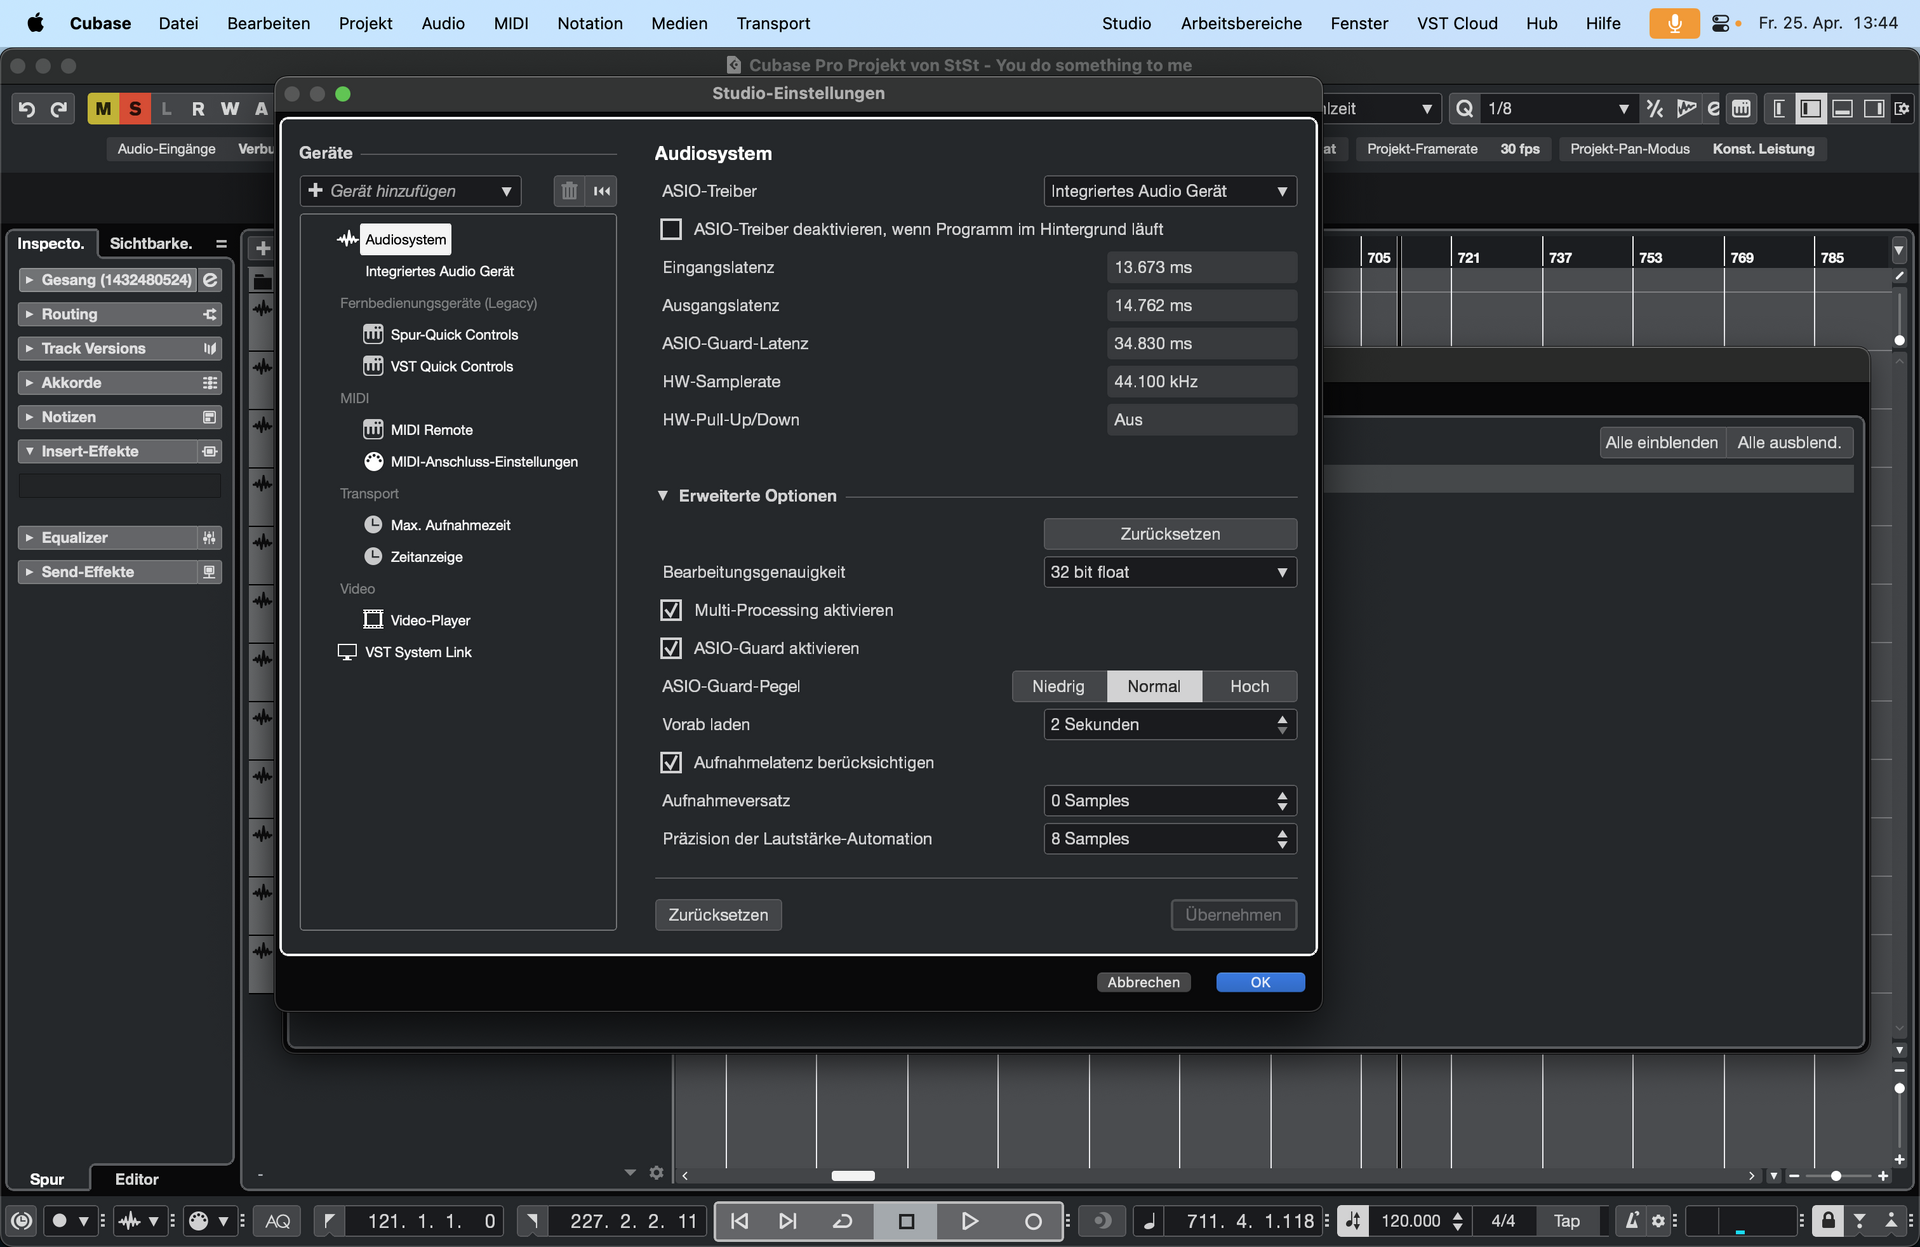The width and height of the screenshot is (1920, 1247).
Task: Start playback with Play button
Action: click(x=969, y=1221)
